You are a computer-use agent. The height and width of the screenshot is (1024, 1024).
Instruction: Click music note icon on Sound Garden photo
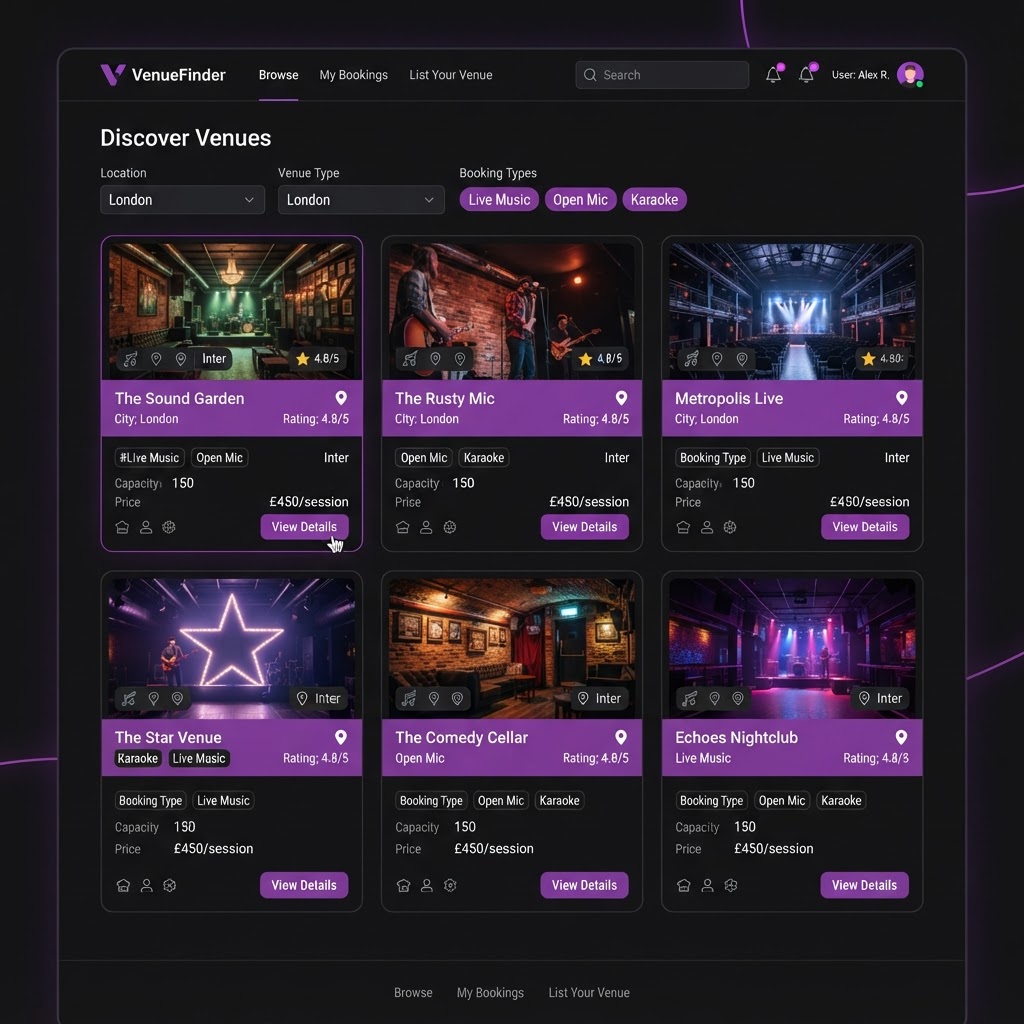131,359
